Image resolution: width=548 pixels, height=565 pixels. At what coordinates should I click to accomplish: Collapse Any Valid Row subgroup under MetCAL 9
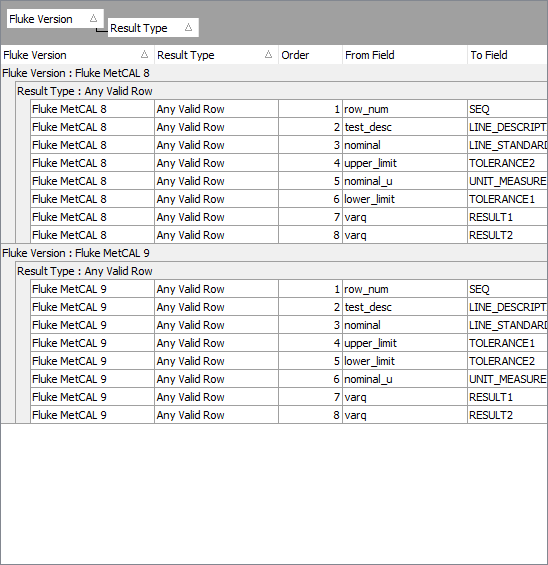coord(281,271)
